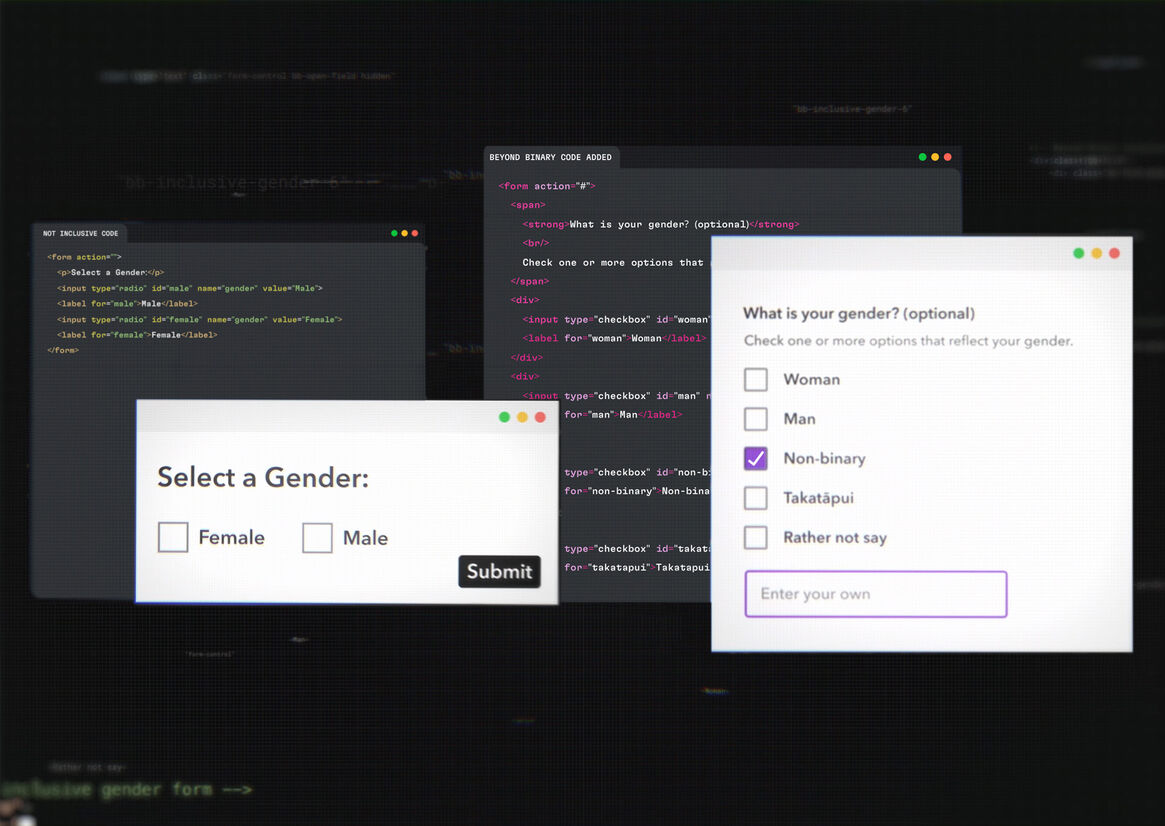Viewport: 1165px width, 826px height.
Task: Enable the Rather not say checkbox
Action: pyautogui.click(x=756, y=537)
